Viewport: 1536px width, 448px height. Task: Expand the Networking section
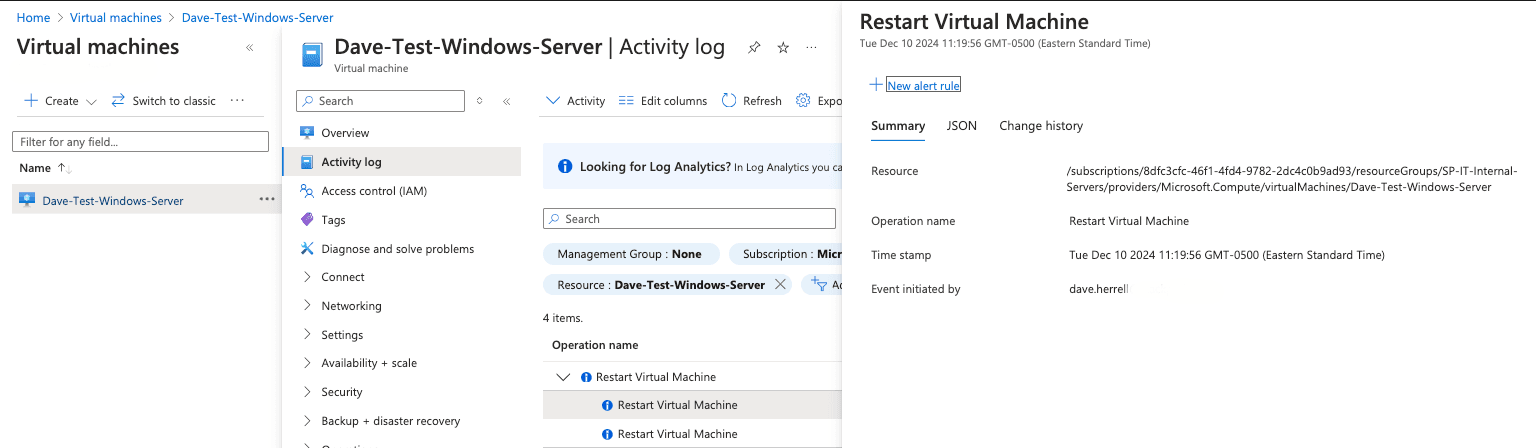click(x=307, y=306)
